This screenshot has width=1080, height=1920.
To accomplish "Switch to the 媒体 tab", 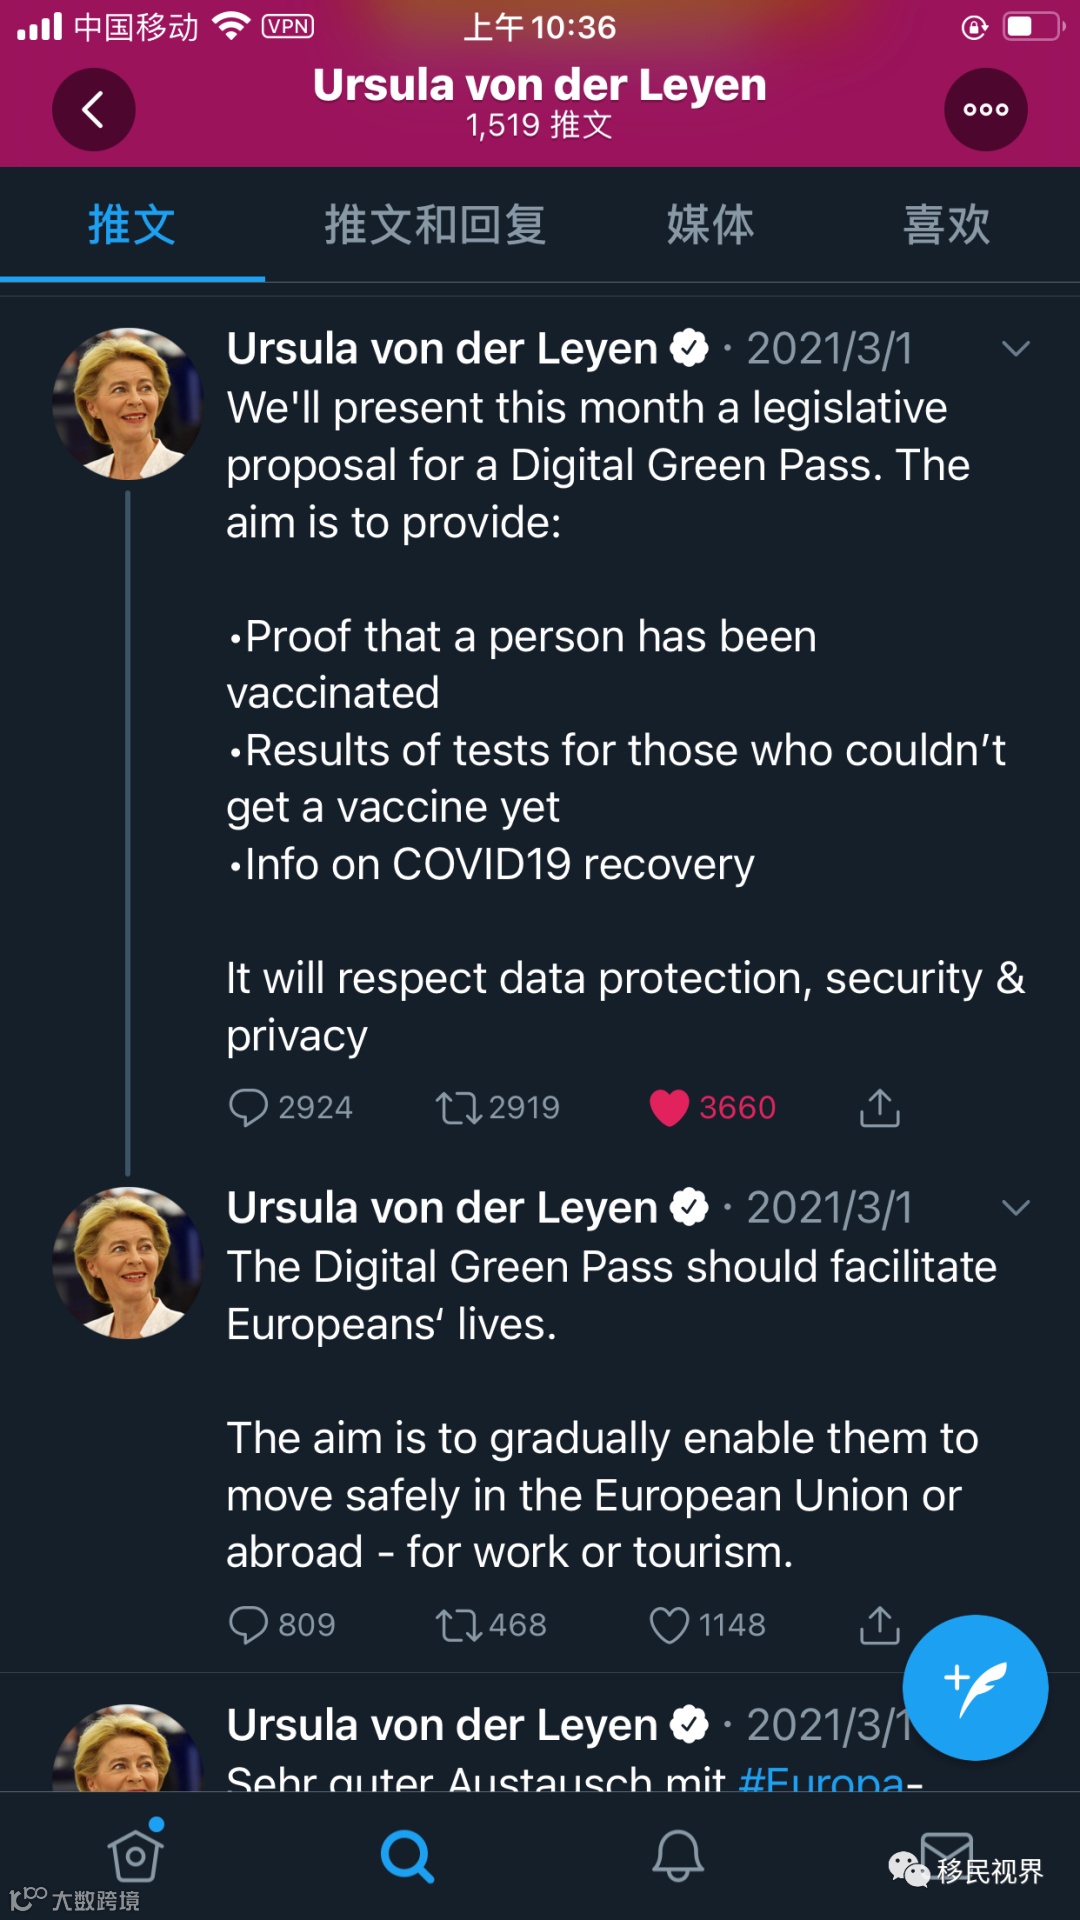I will click(710, 225).
